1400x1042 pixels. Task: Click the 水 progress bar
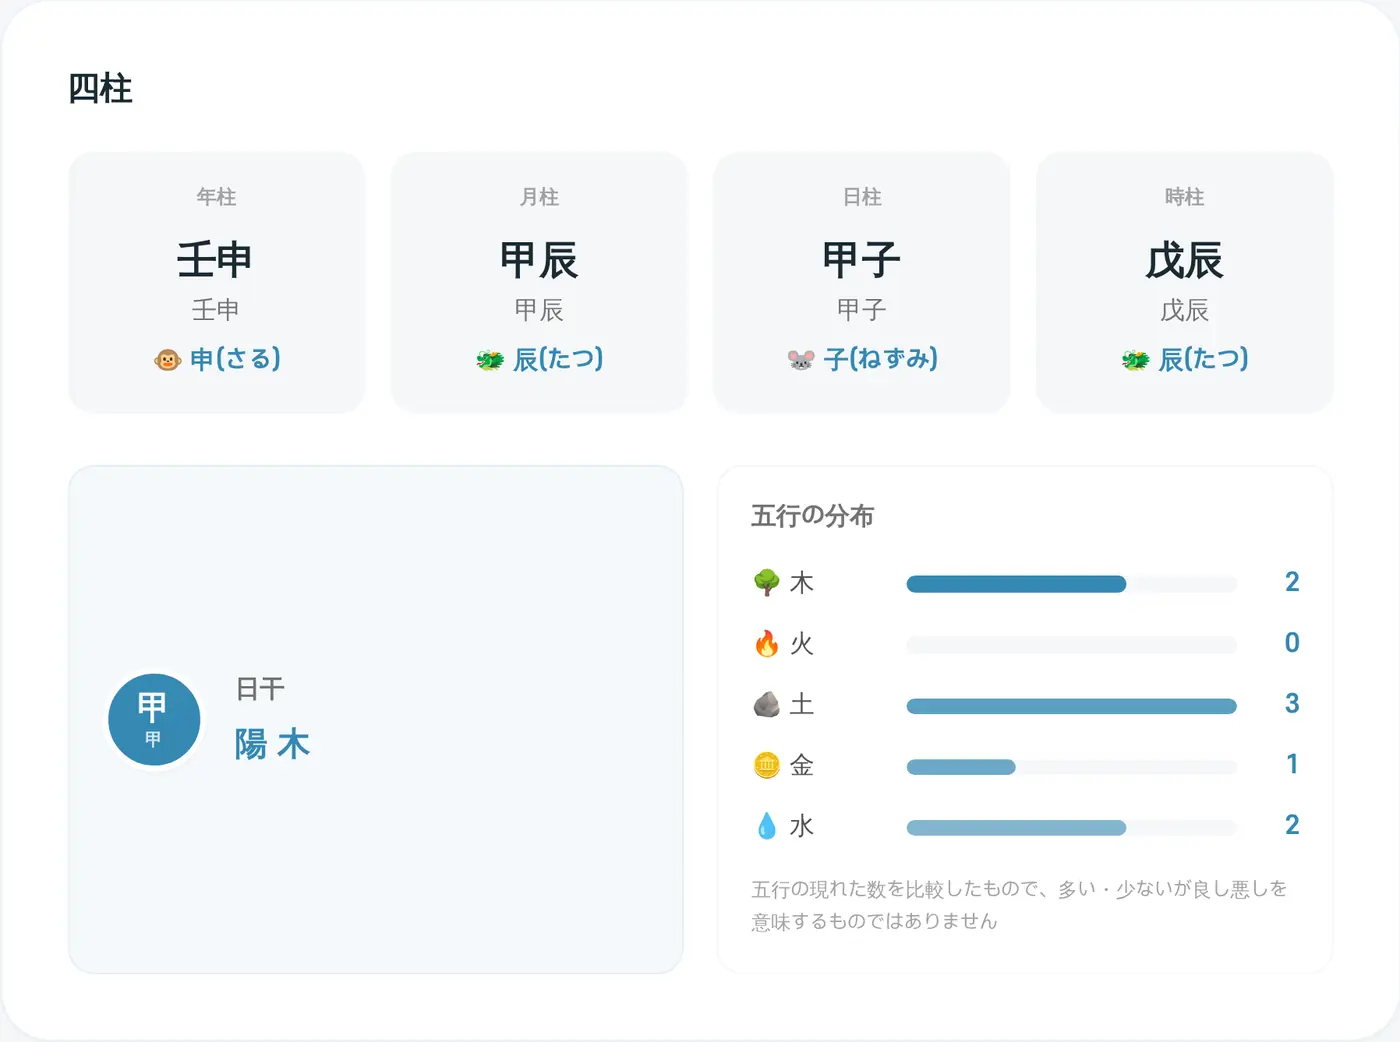point(1071,828)
